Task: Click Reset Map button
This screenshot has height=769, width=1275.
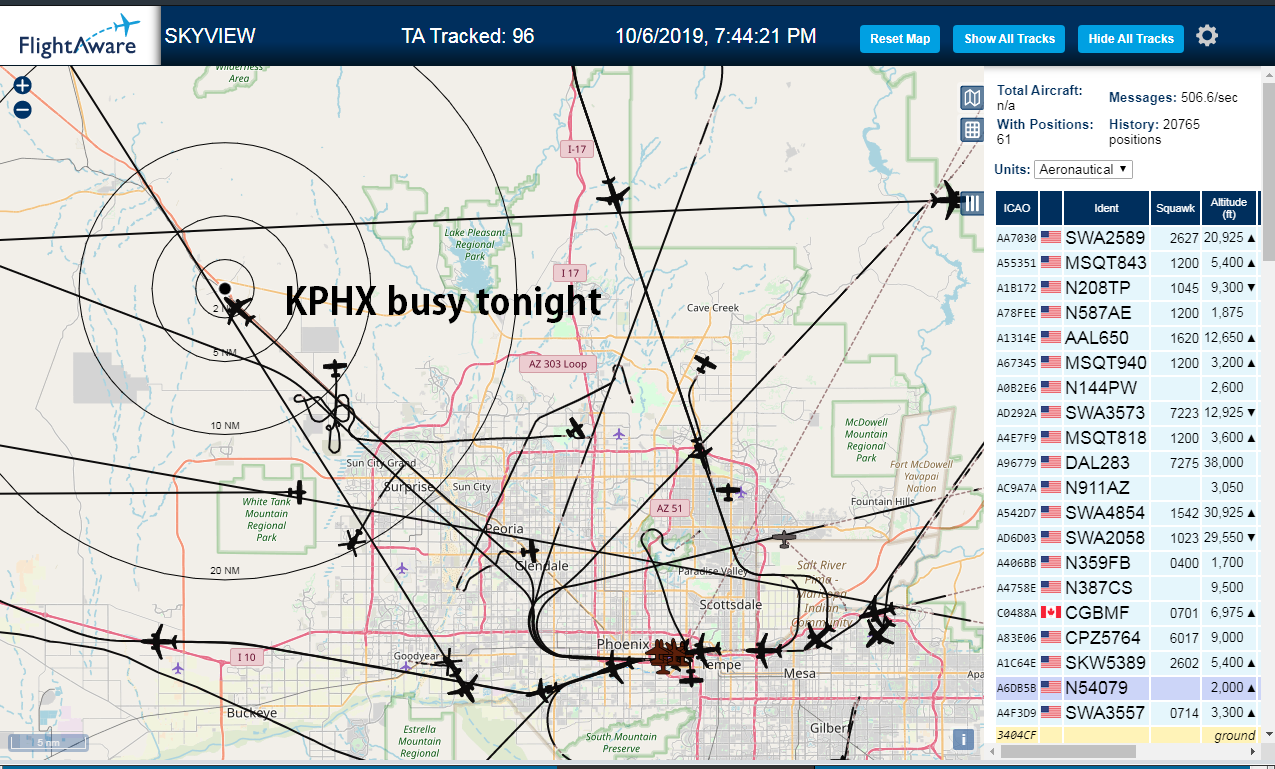Action: pyautogui.click(x=900, y=39)
